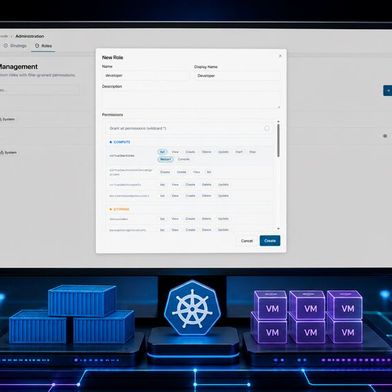Toggle Console permission for virtualmachines
Viewport: 392px width, 392px height.
[x=184, y=159]
